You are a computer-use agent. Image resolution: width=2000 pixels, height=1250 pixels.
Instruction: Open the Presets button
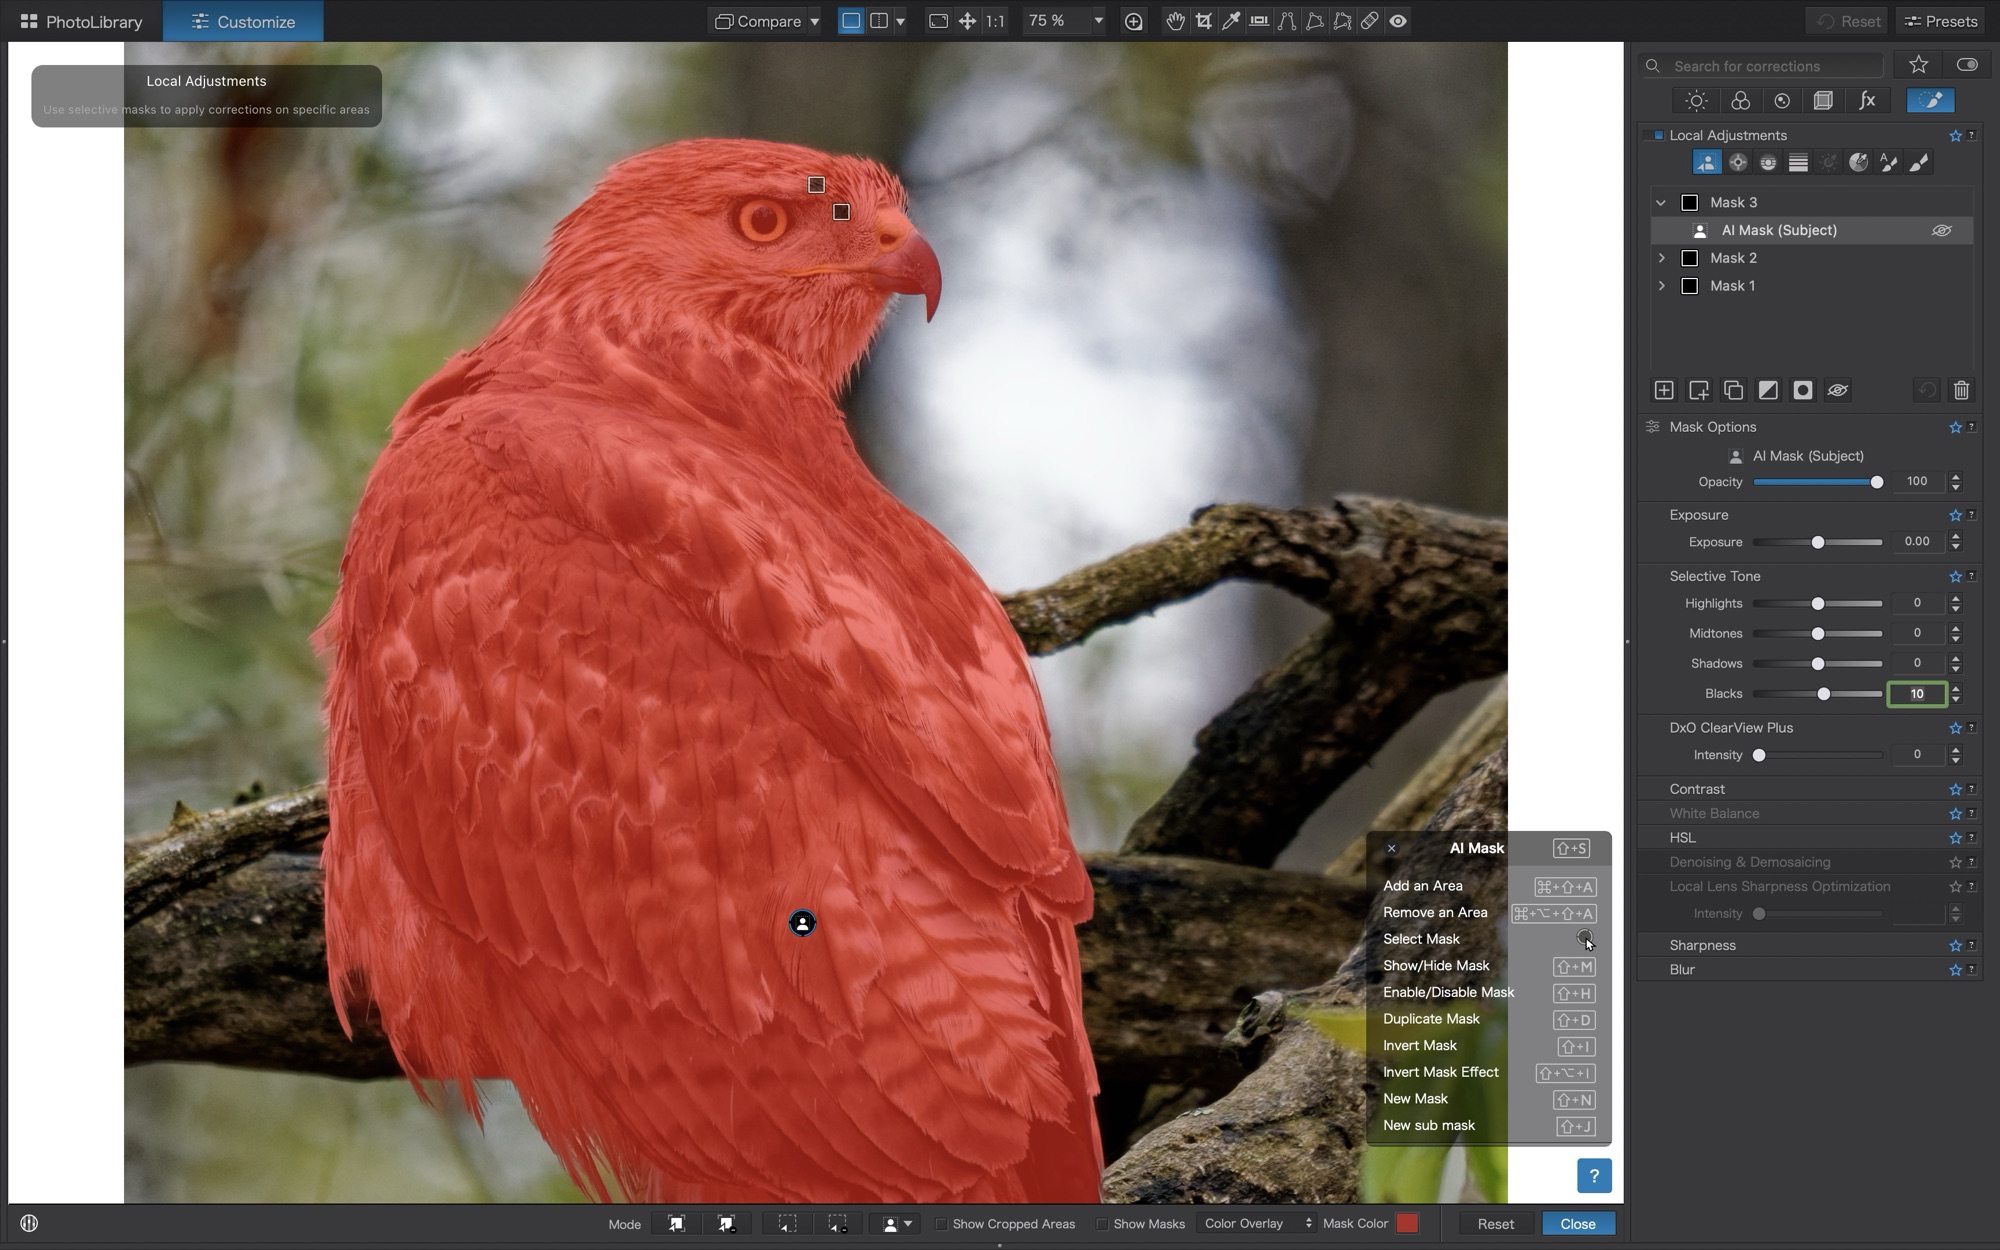point(1940,21)
